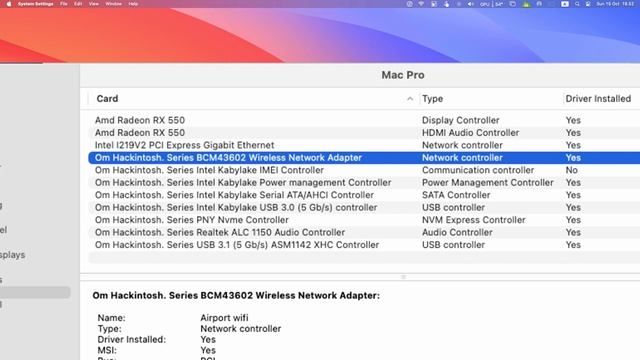
Task: Select the PNY Nvme Controller row
Action: pyautogui.click(x=364, y=220)
